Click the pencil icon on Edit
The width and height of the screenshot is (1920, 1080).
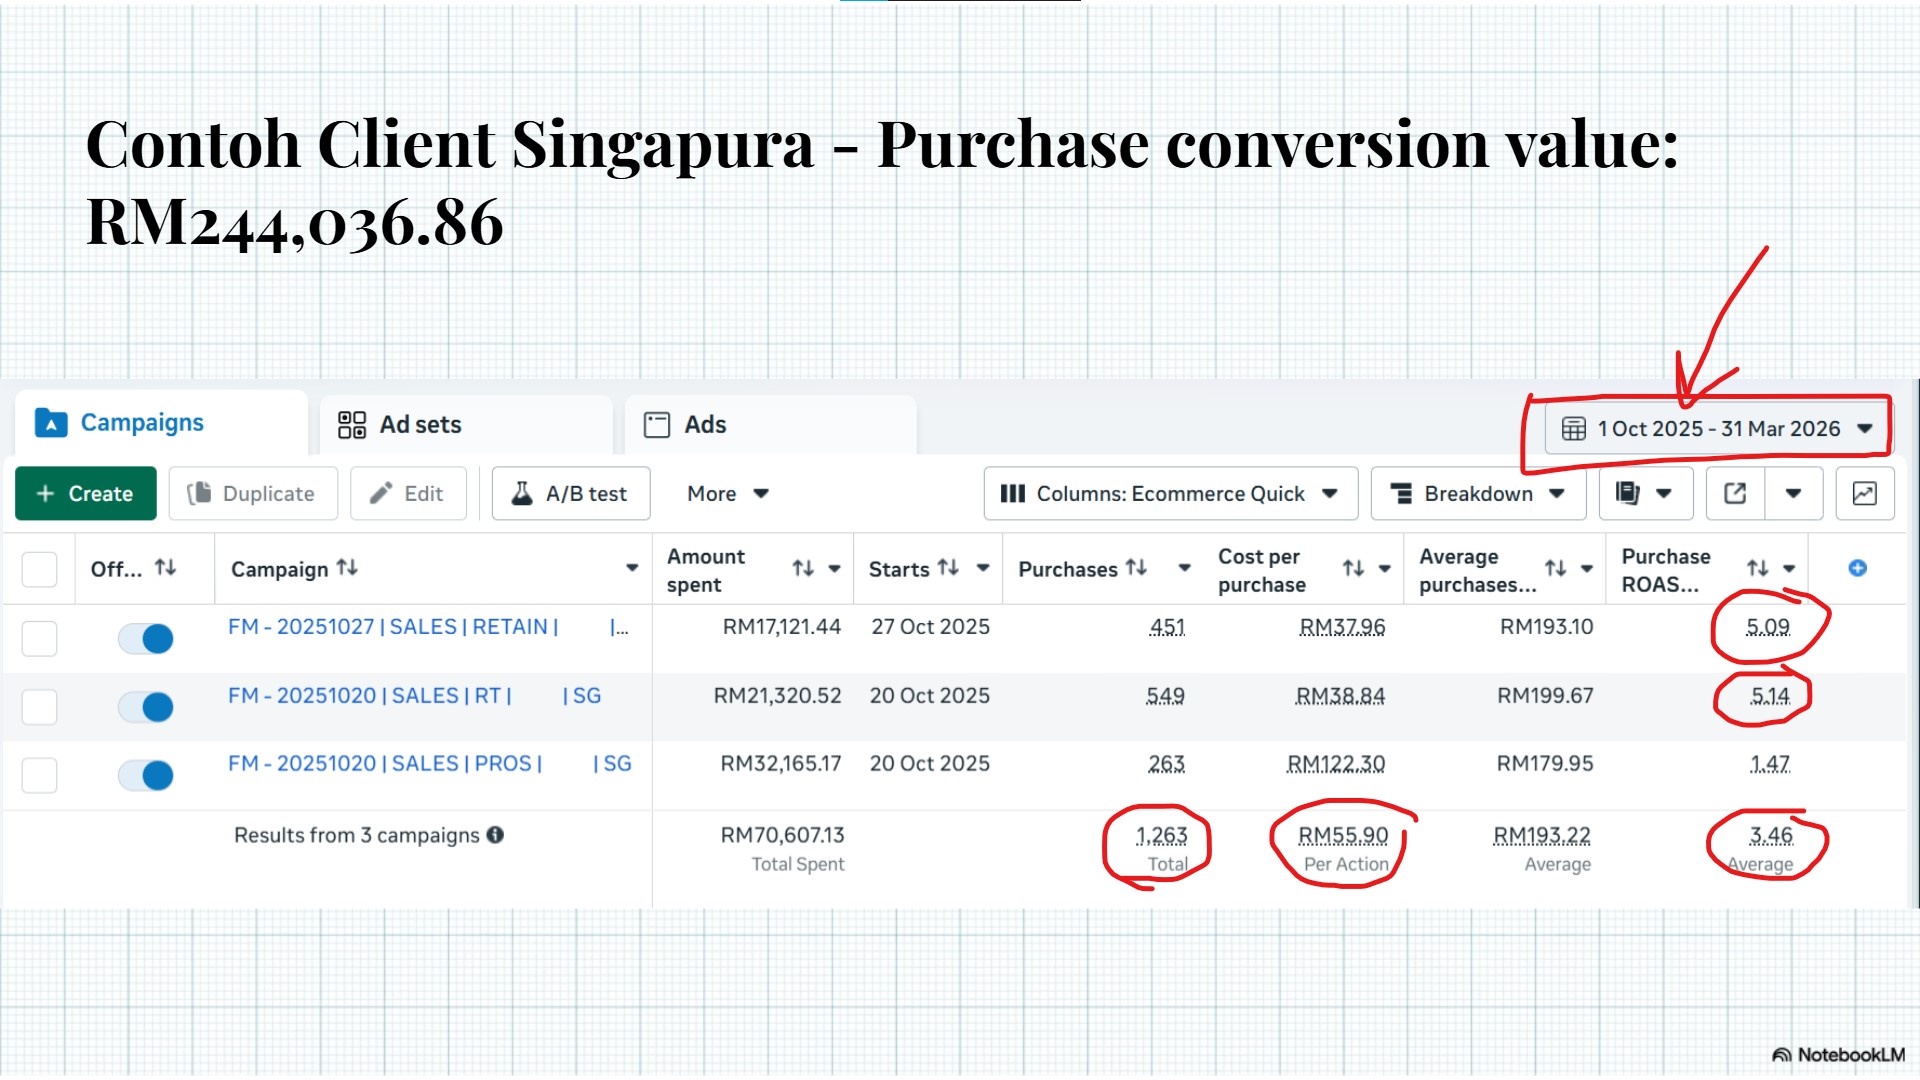click(380, 493)
